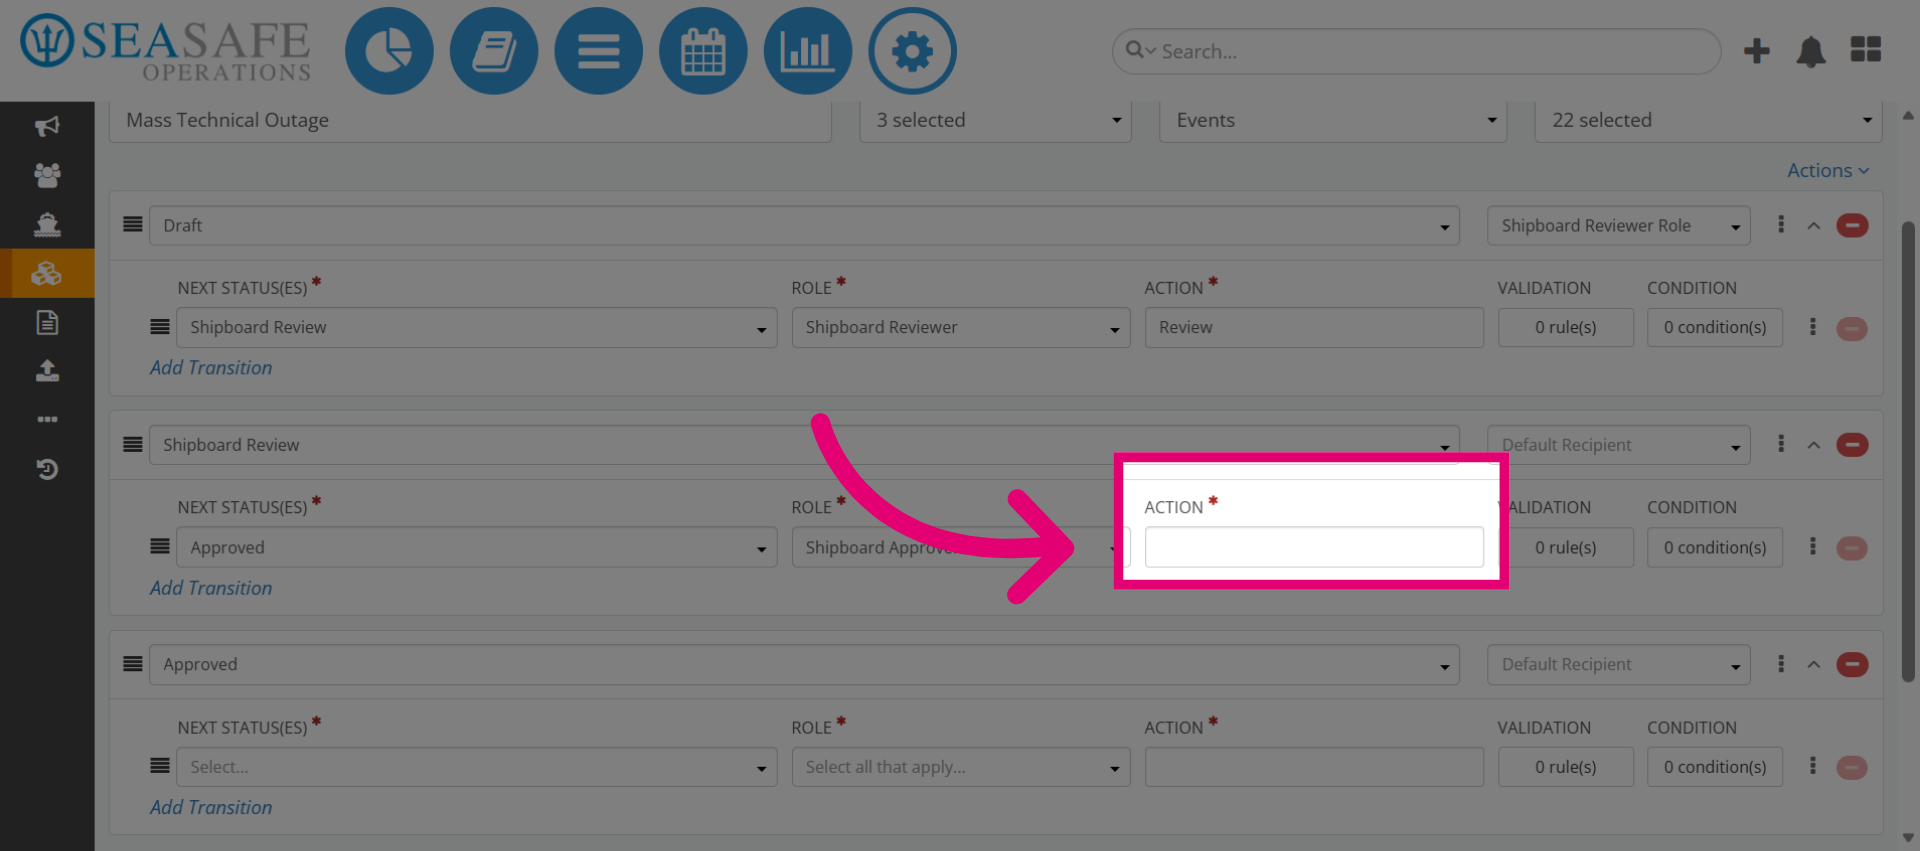Image resolution: width=1920 pixels, height=851 pixels.
Task: Open next status dropdown showing Approved
Action: [477, 548]
